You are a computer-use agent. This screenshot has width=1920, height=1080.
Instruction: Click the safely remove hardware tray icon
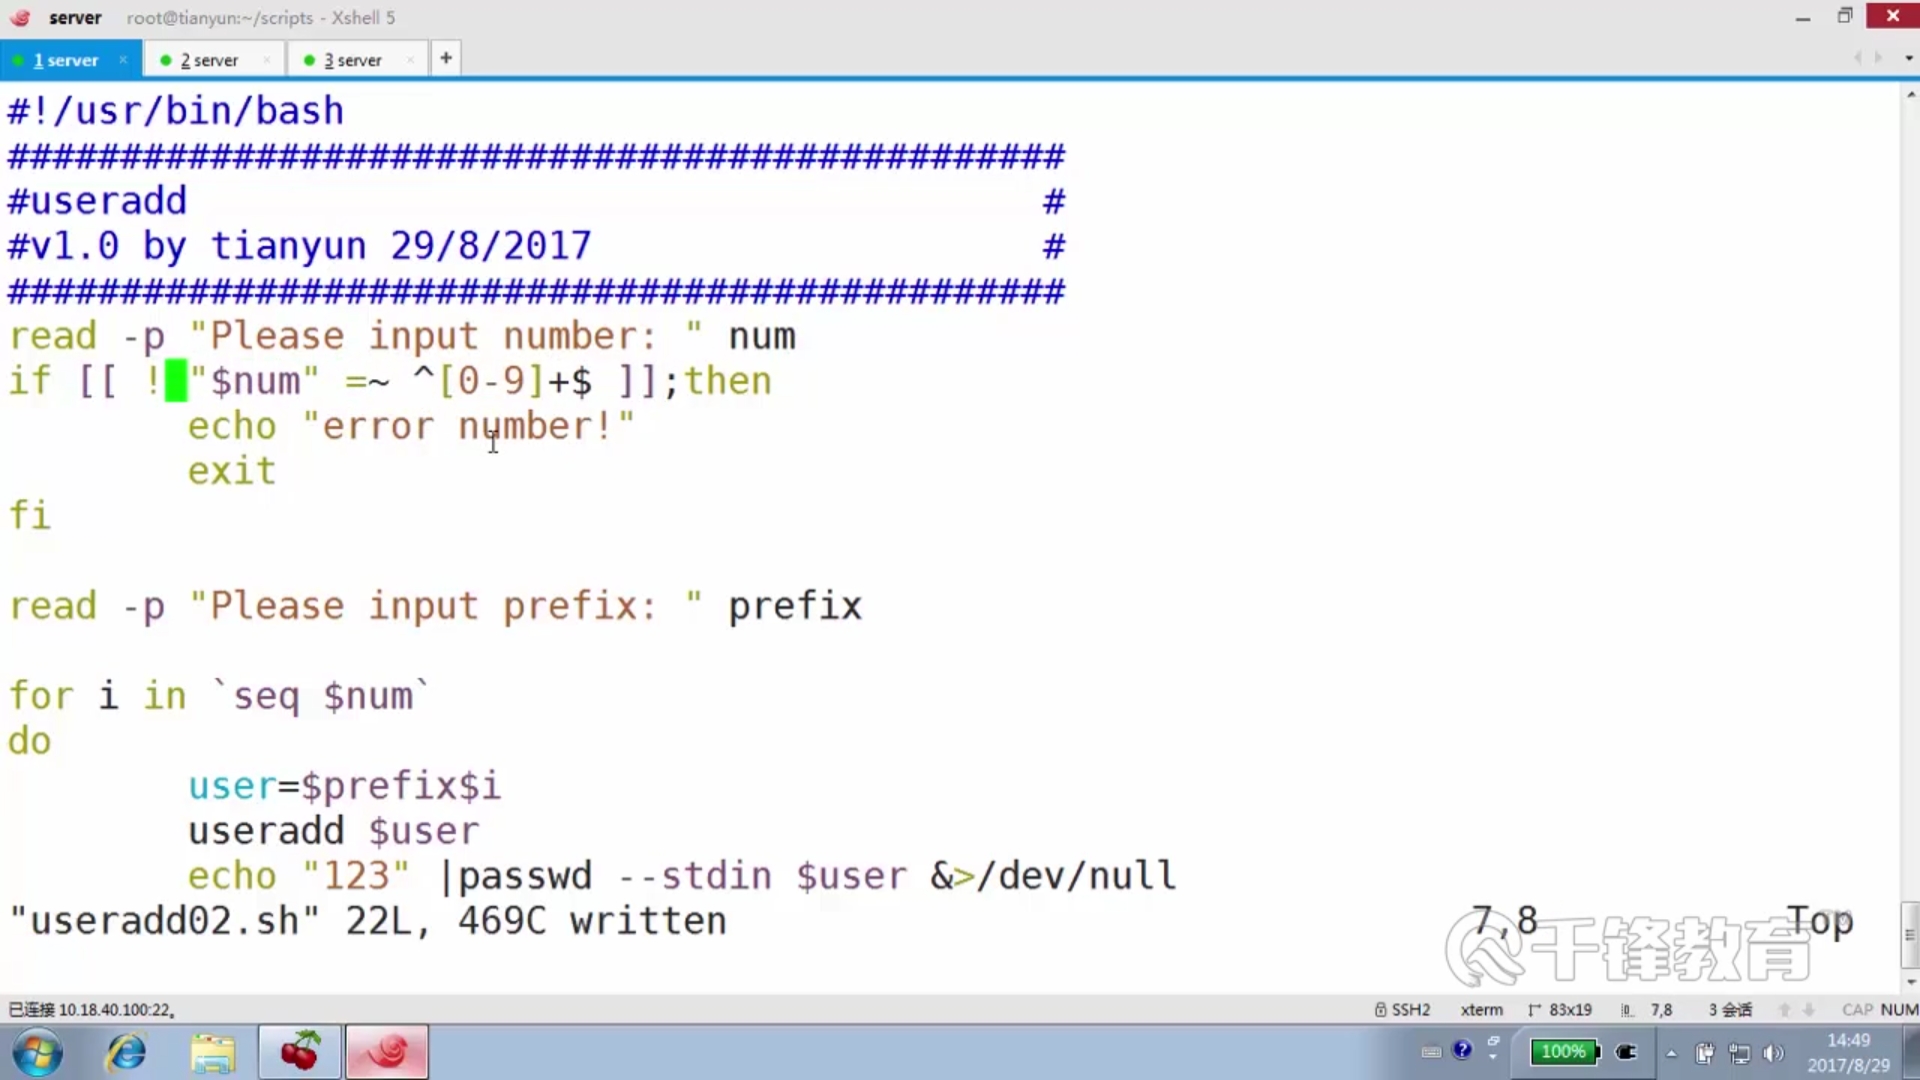(1705, 1053)
